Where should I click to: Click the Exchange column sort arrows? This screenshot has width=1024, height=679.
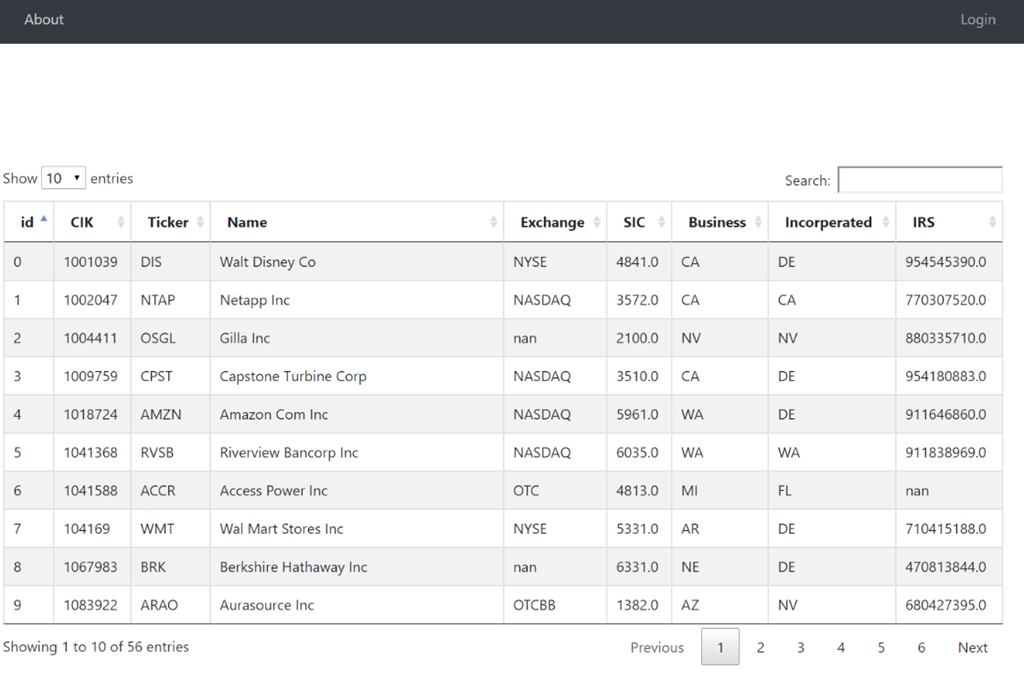(x=596, y=221)
